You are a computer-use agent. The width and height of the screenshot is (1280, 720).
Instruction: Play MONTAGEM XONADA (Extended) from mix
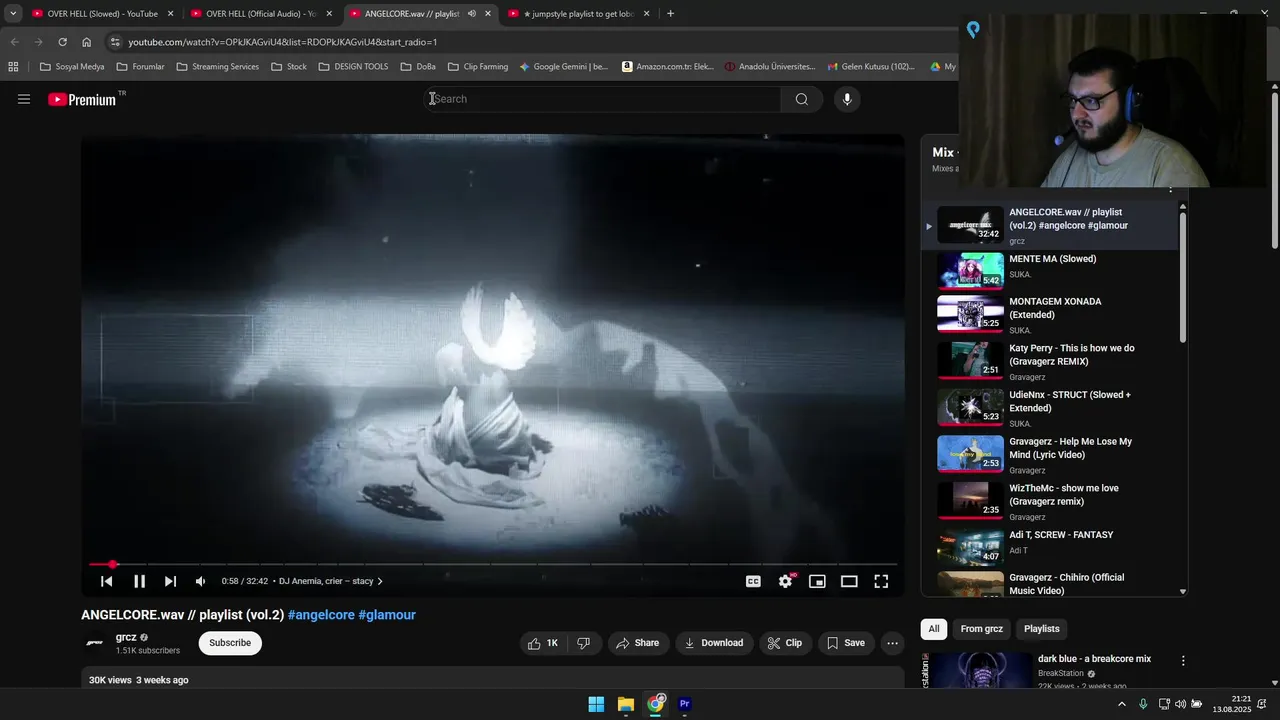pos(1050,314)
